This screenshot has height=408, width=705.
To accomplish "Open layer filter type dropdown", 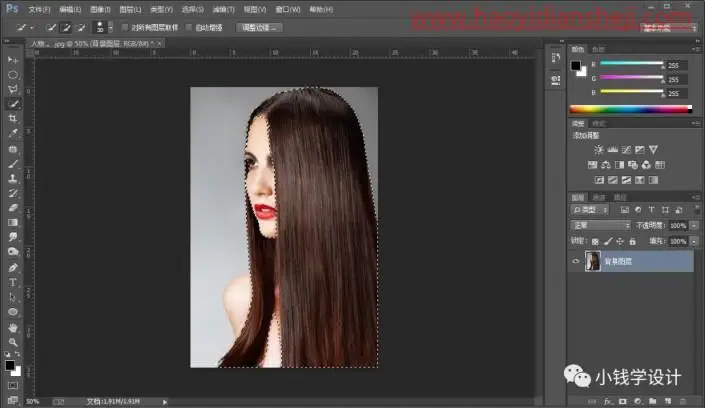I will [590, 210].
